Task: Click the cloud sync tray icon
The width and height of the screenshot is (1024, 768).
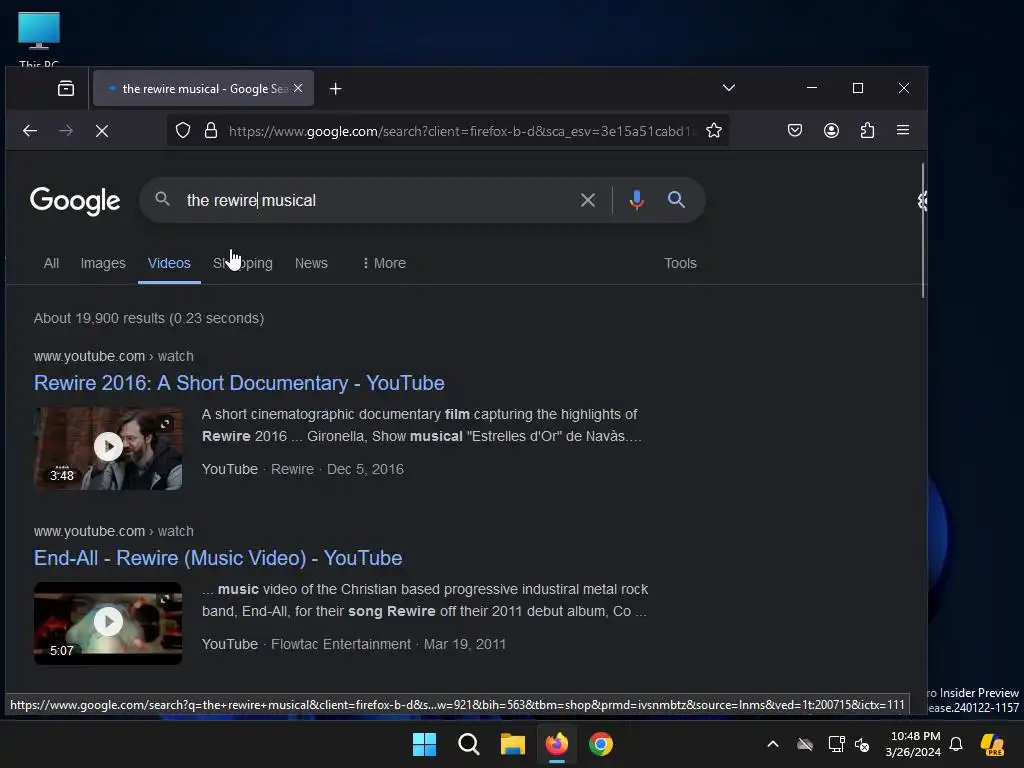Action: tap(805, 744)
